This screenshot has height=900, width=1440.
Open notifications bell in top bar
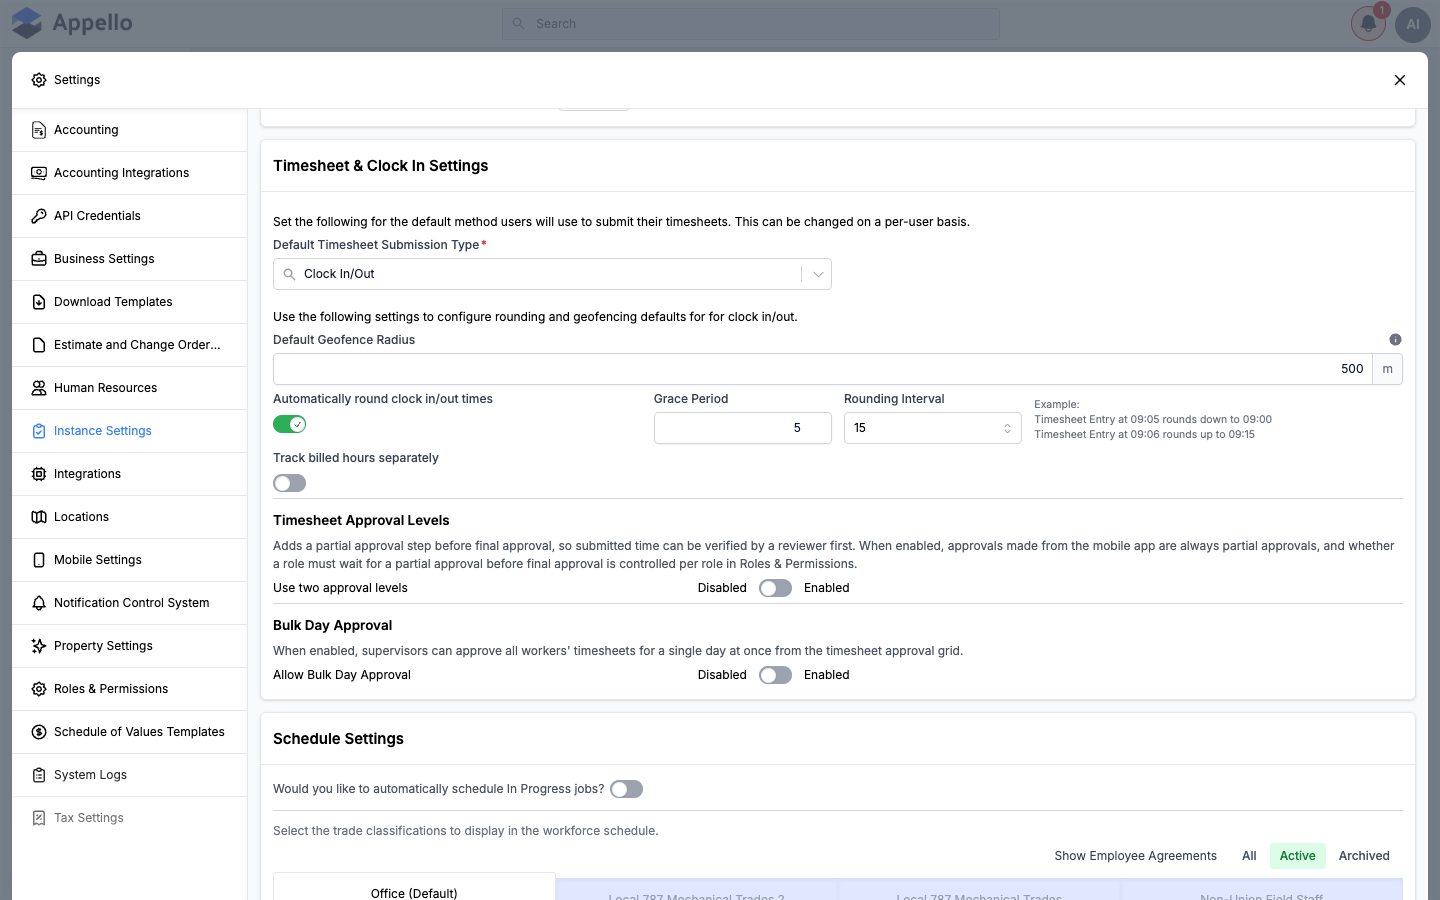(1368, 24)
